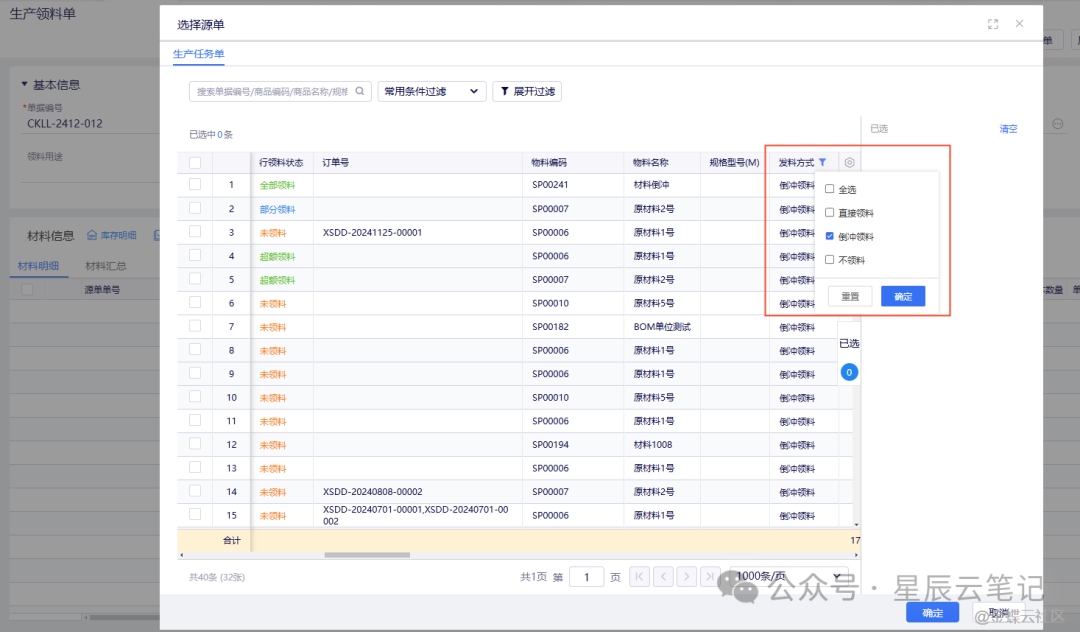Screen dimensions: 1080x632
Task: Click the page number input field
Action: tap(586, 576)
